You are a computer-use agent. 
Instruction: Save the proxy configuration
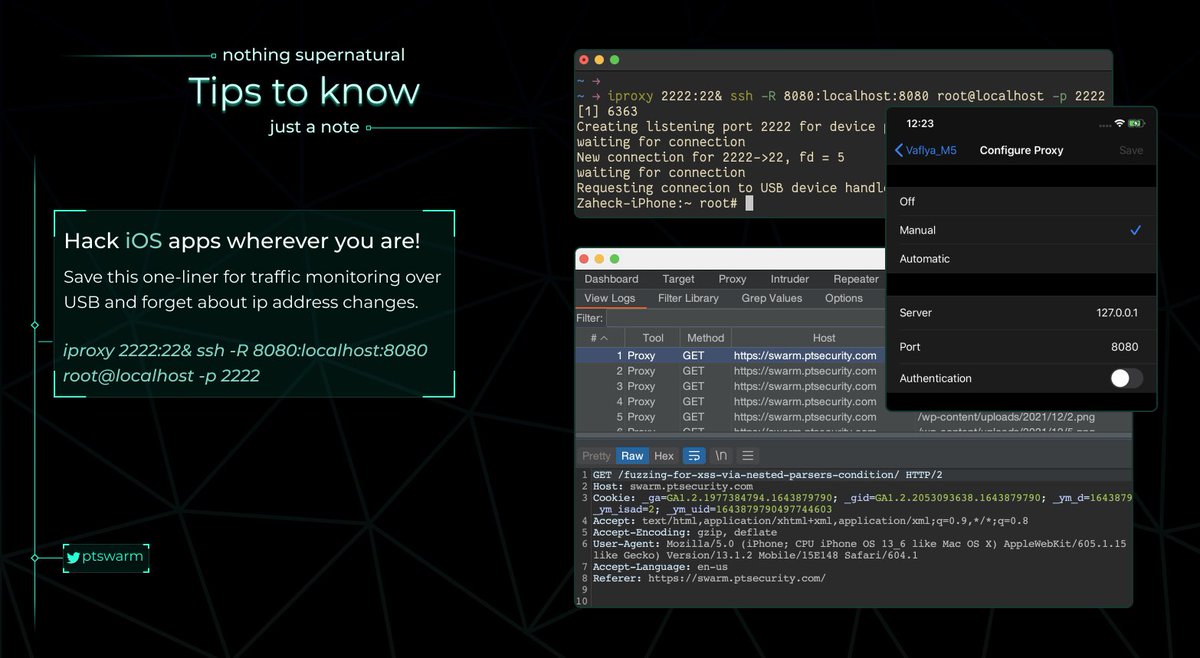tap(1131, 150)
